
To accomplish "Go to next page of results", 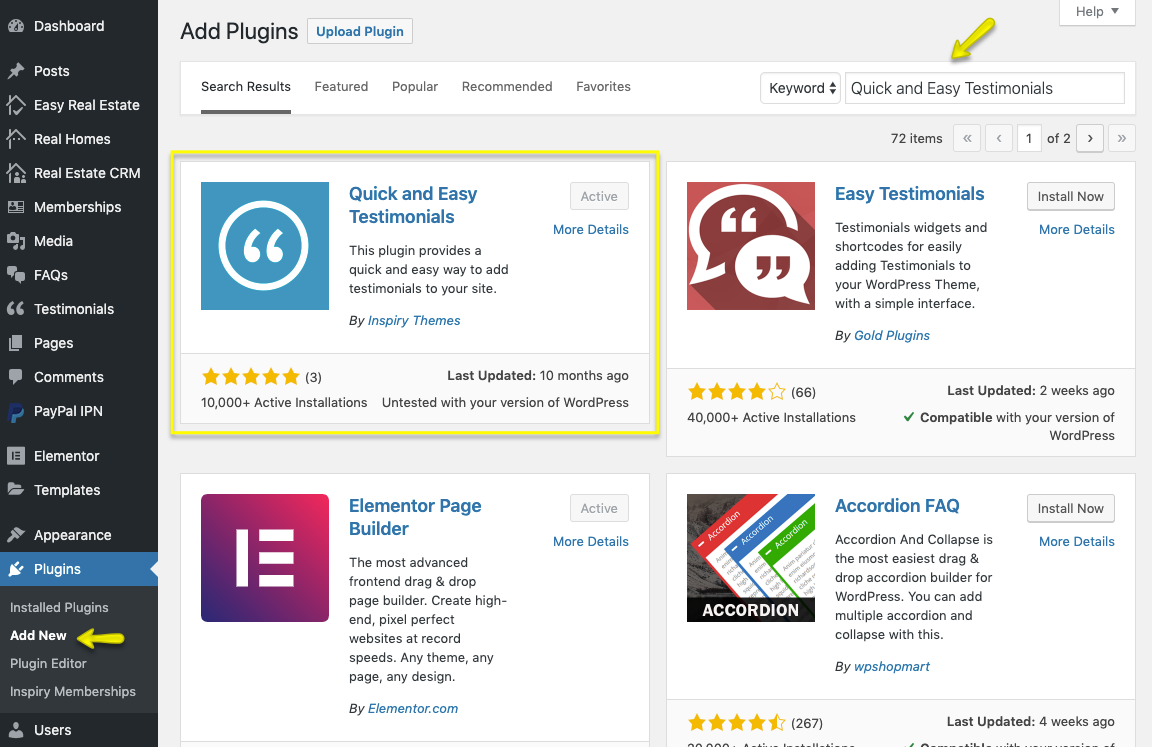I will click(x=1090, y=139).
